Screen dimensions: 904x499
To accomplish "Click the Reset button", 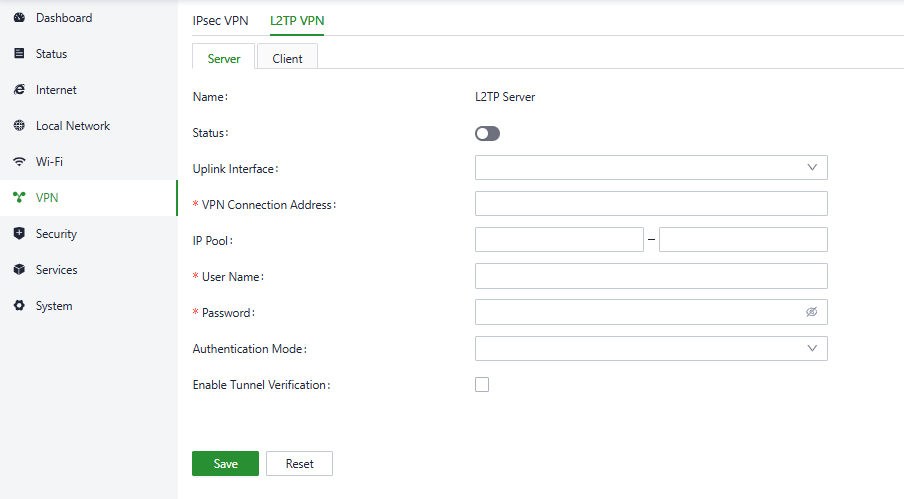I will 299,464.
